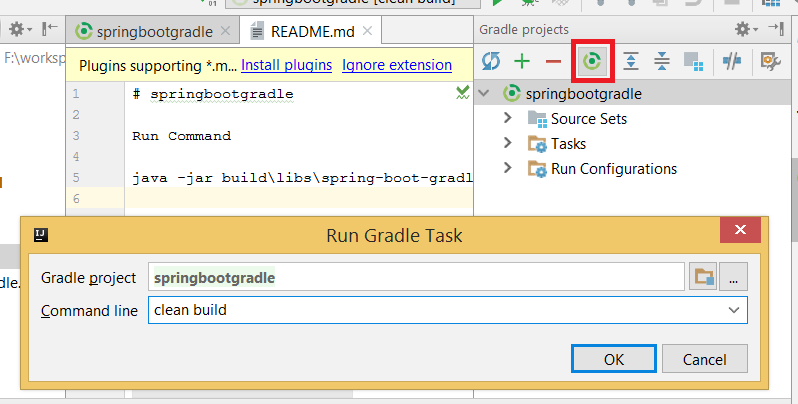Viewport: 798px width, 404px height.
Task: Refresh all Gradle projects
Action: [491, 62]
